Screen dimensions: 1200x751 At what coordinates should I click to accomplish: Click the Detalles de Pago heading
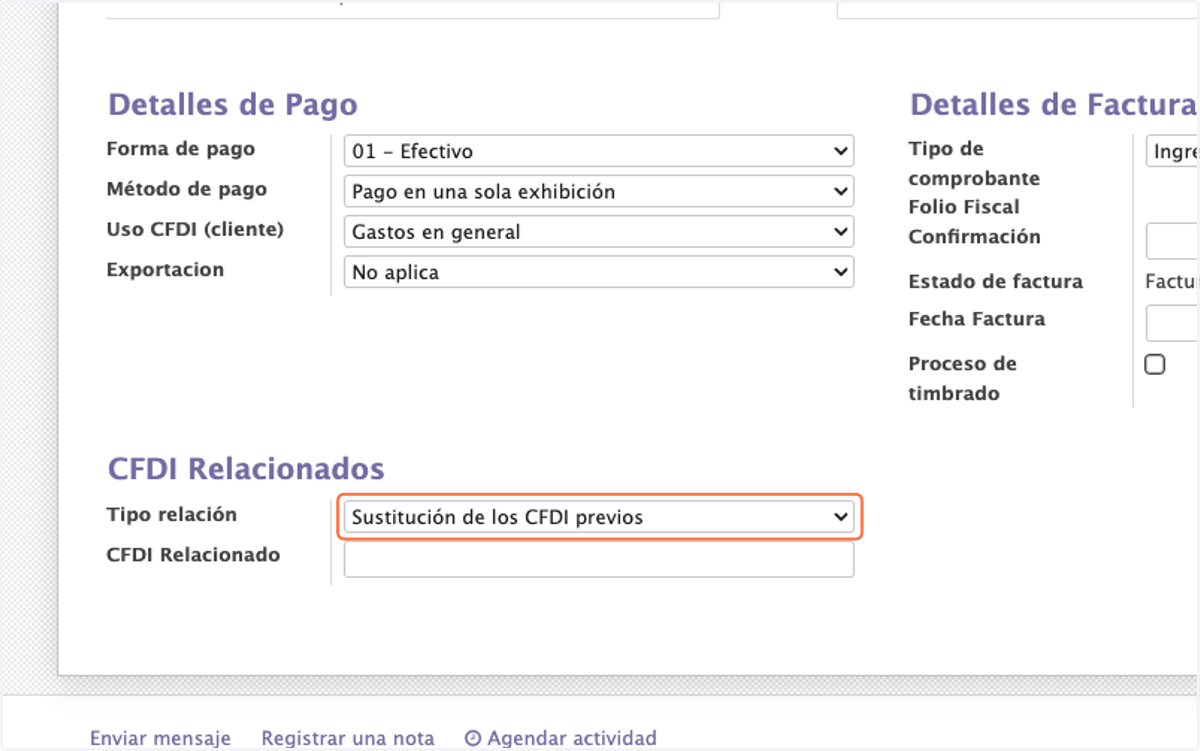pos(232,105)
